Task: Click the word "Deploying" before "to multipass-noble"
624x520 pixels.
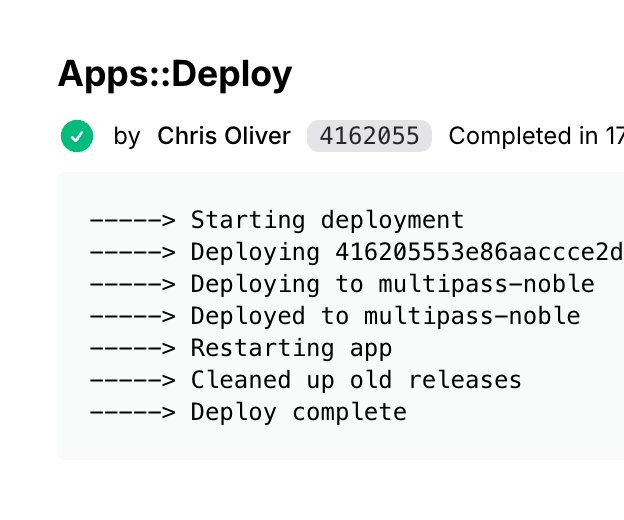Action: click(255, 284)
